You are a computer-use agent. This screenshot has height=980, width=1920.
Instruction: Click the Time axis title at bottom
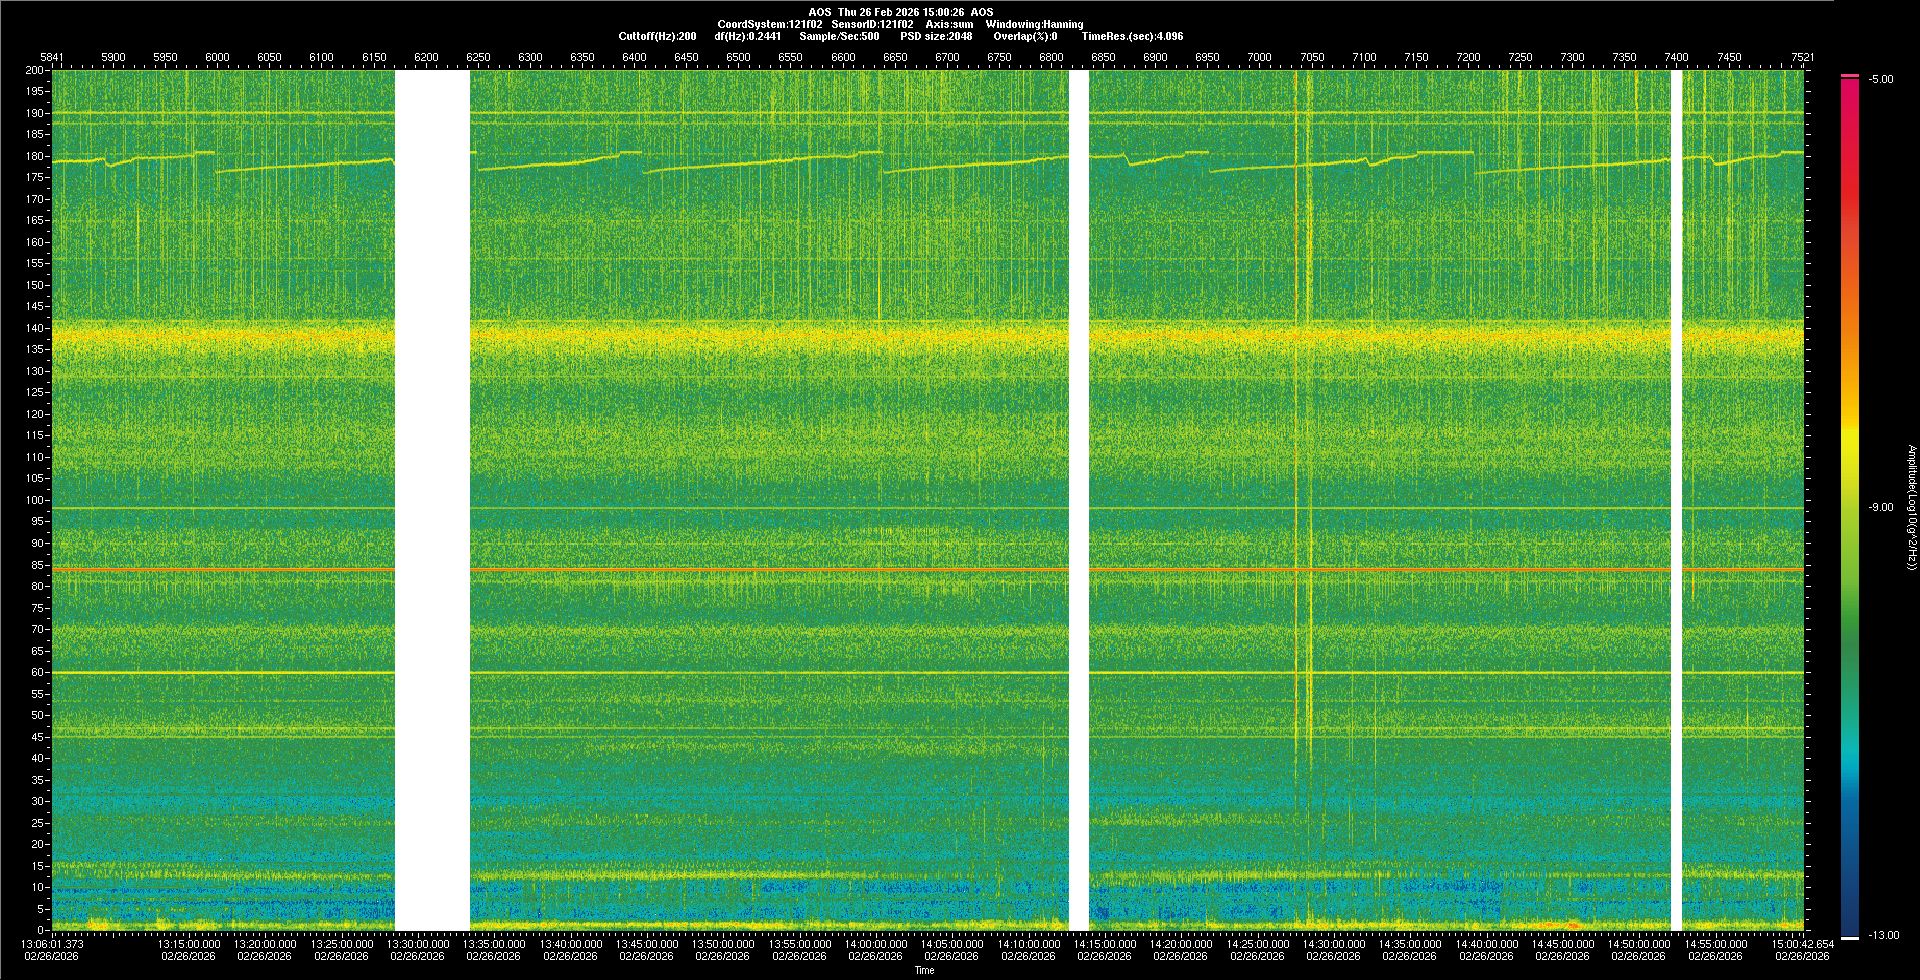[x=924, y=970]
